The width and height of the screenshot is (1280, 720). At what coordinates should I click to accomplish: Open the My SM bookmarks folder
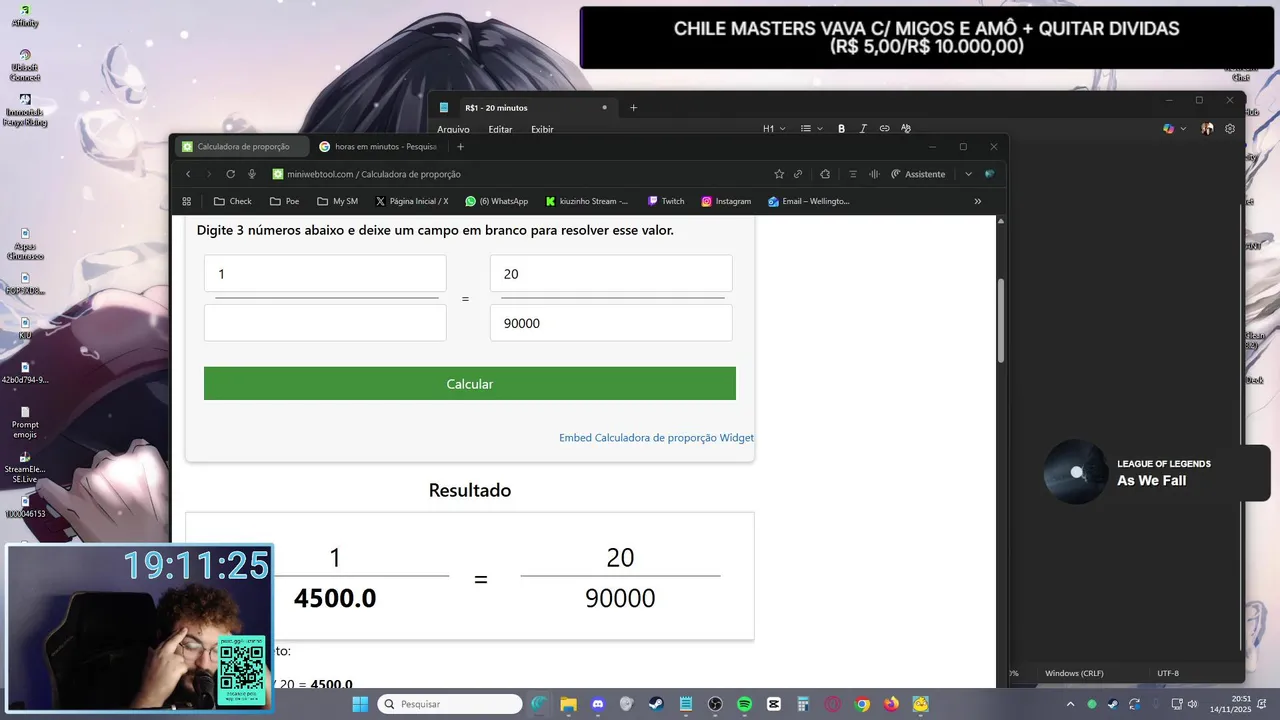[337, 201]
